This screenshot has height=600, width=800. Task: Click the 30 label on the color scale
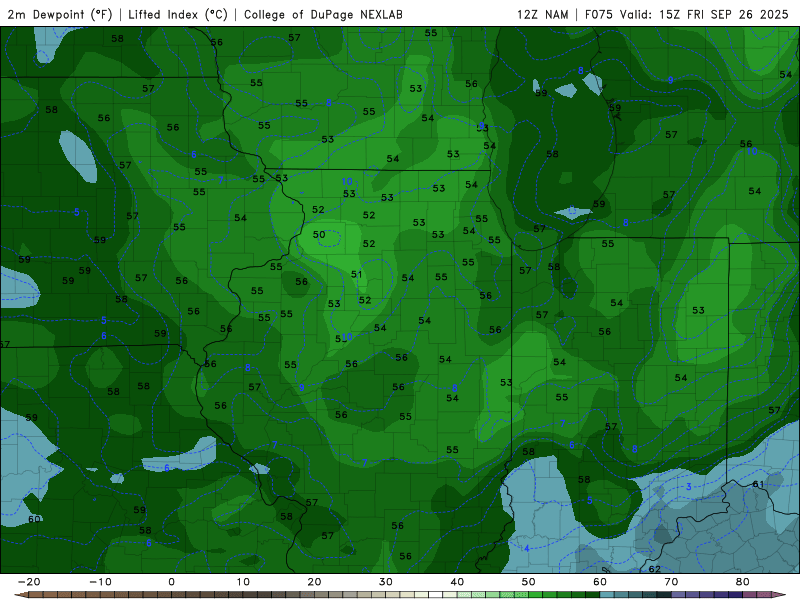386,582
